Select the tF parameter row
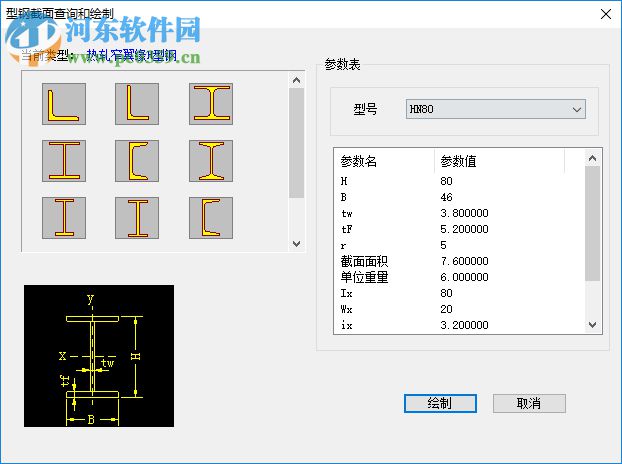Screen dimensions: 622x464 point(459,229)
